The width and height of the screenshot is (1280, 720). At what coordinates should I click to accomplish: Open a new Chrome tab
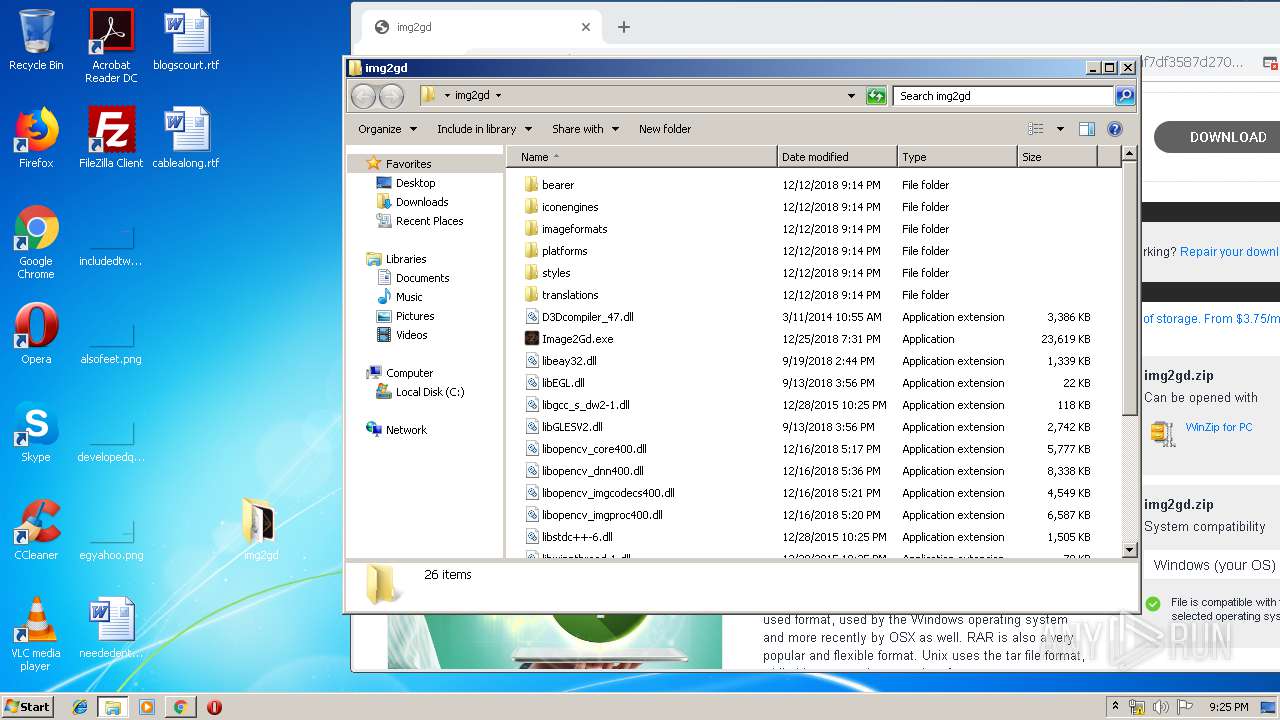point(624,27)
